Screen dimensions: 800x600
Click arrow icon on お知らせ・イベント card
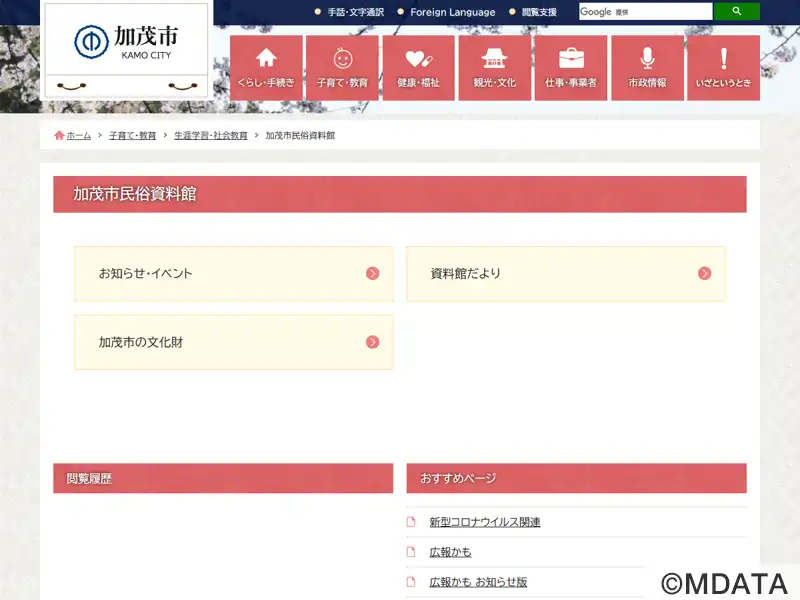coord(372,273)
